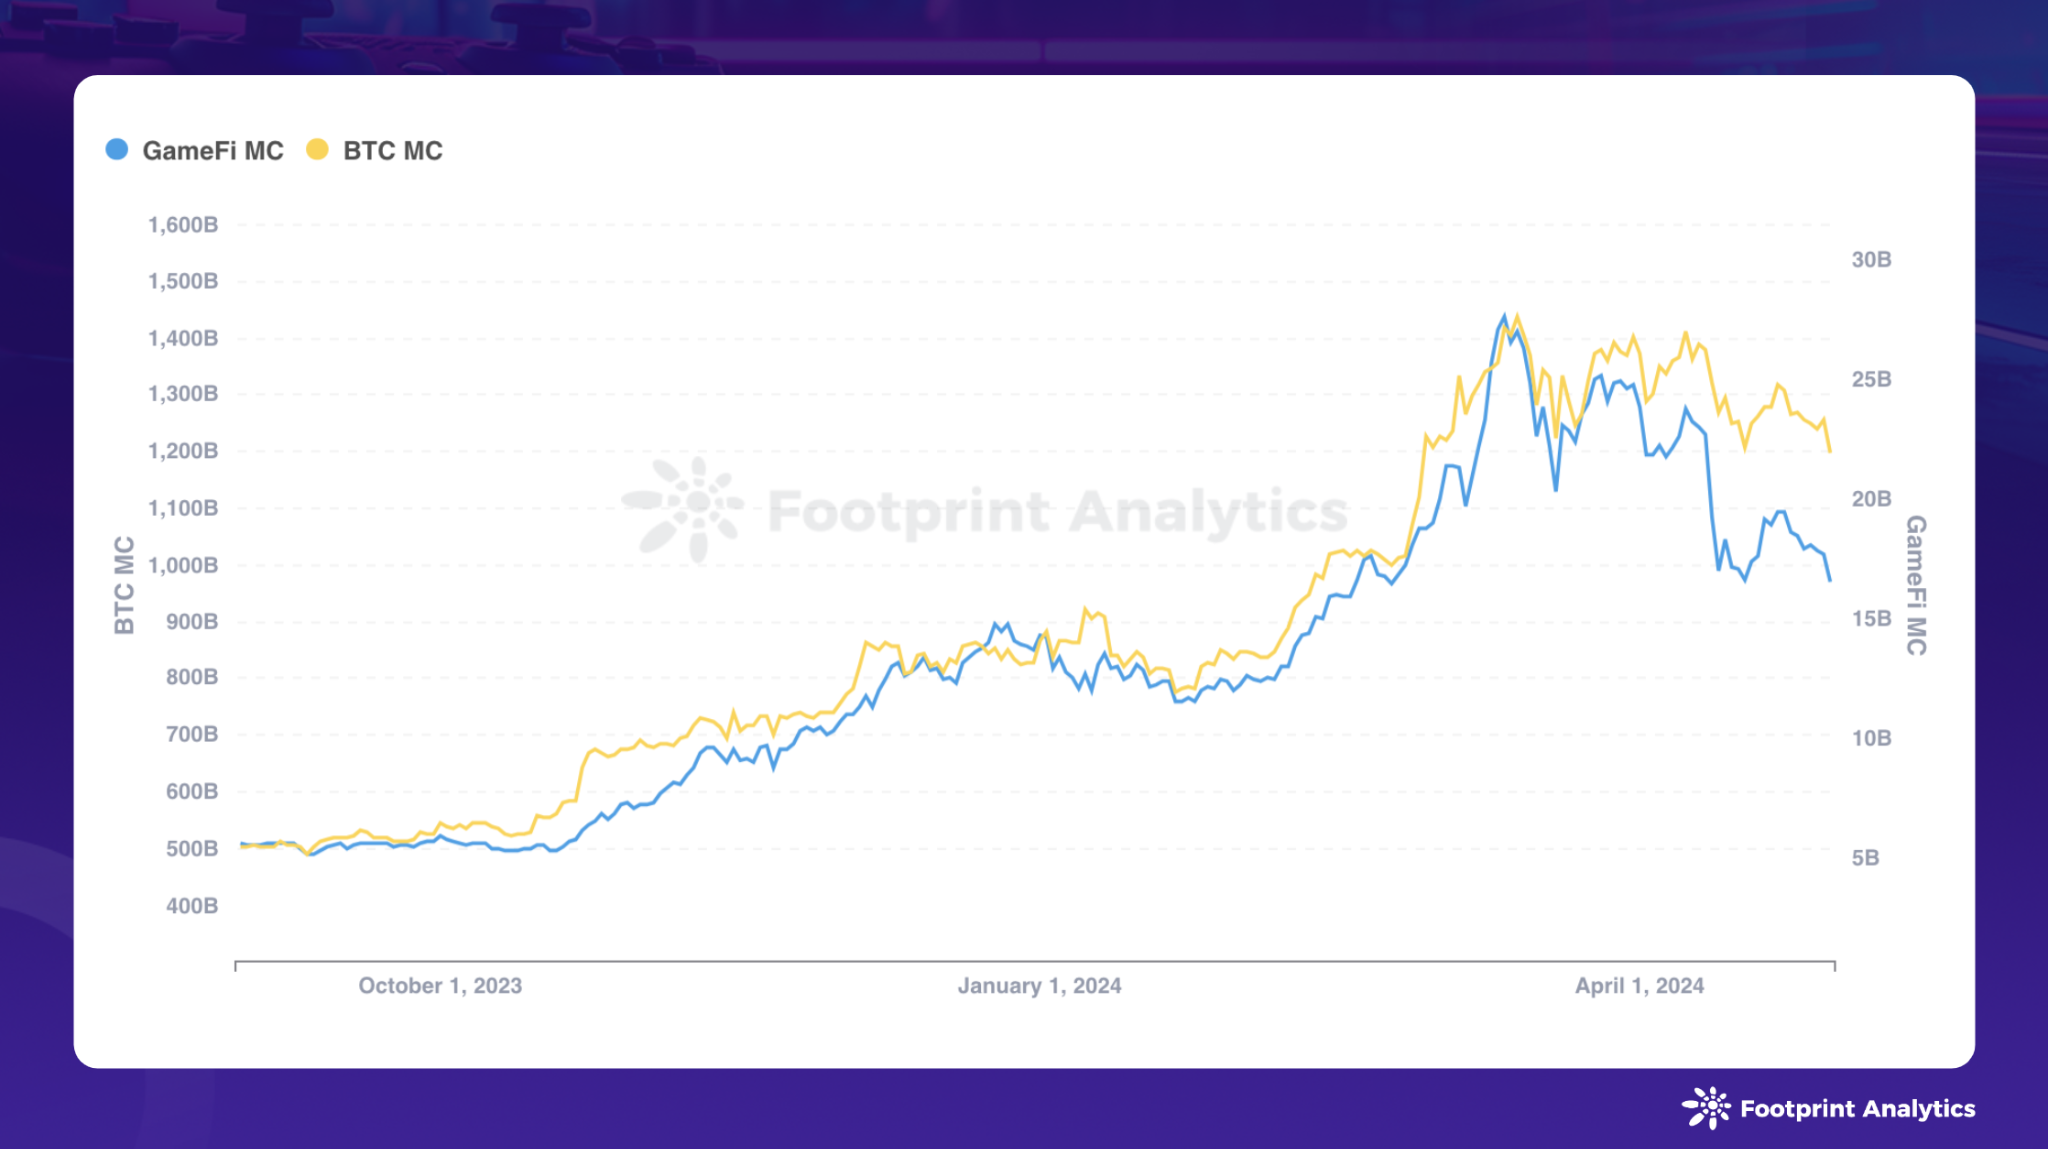Click the vertical BTC MC left axis title
Viewport: 2048px width, 1149px height.
(124, 585)
